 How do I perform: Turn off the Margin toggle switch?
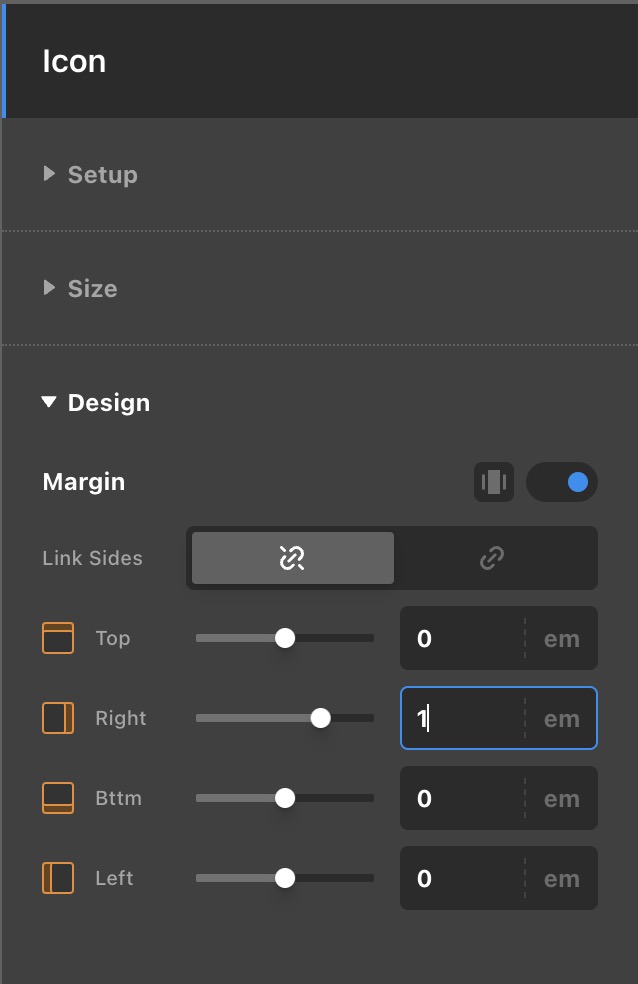click(x=562, y=482)
